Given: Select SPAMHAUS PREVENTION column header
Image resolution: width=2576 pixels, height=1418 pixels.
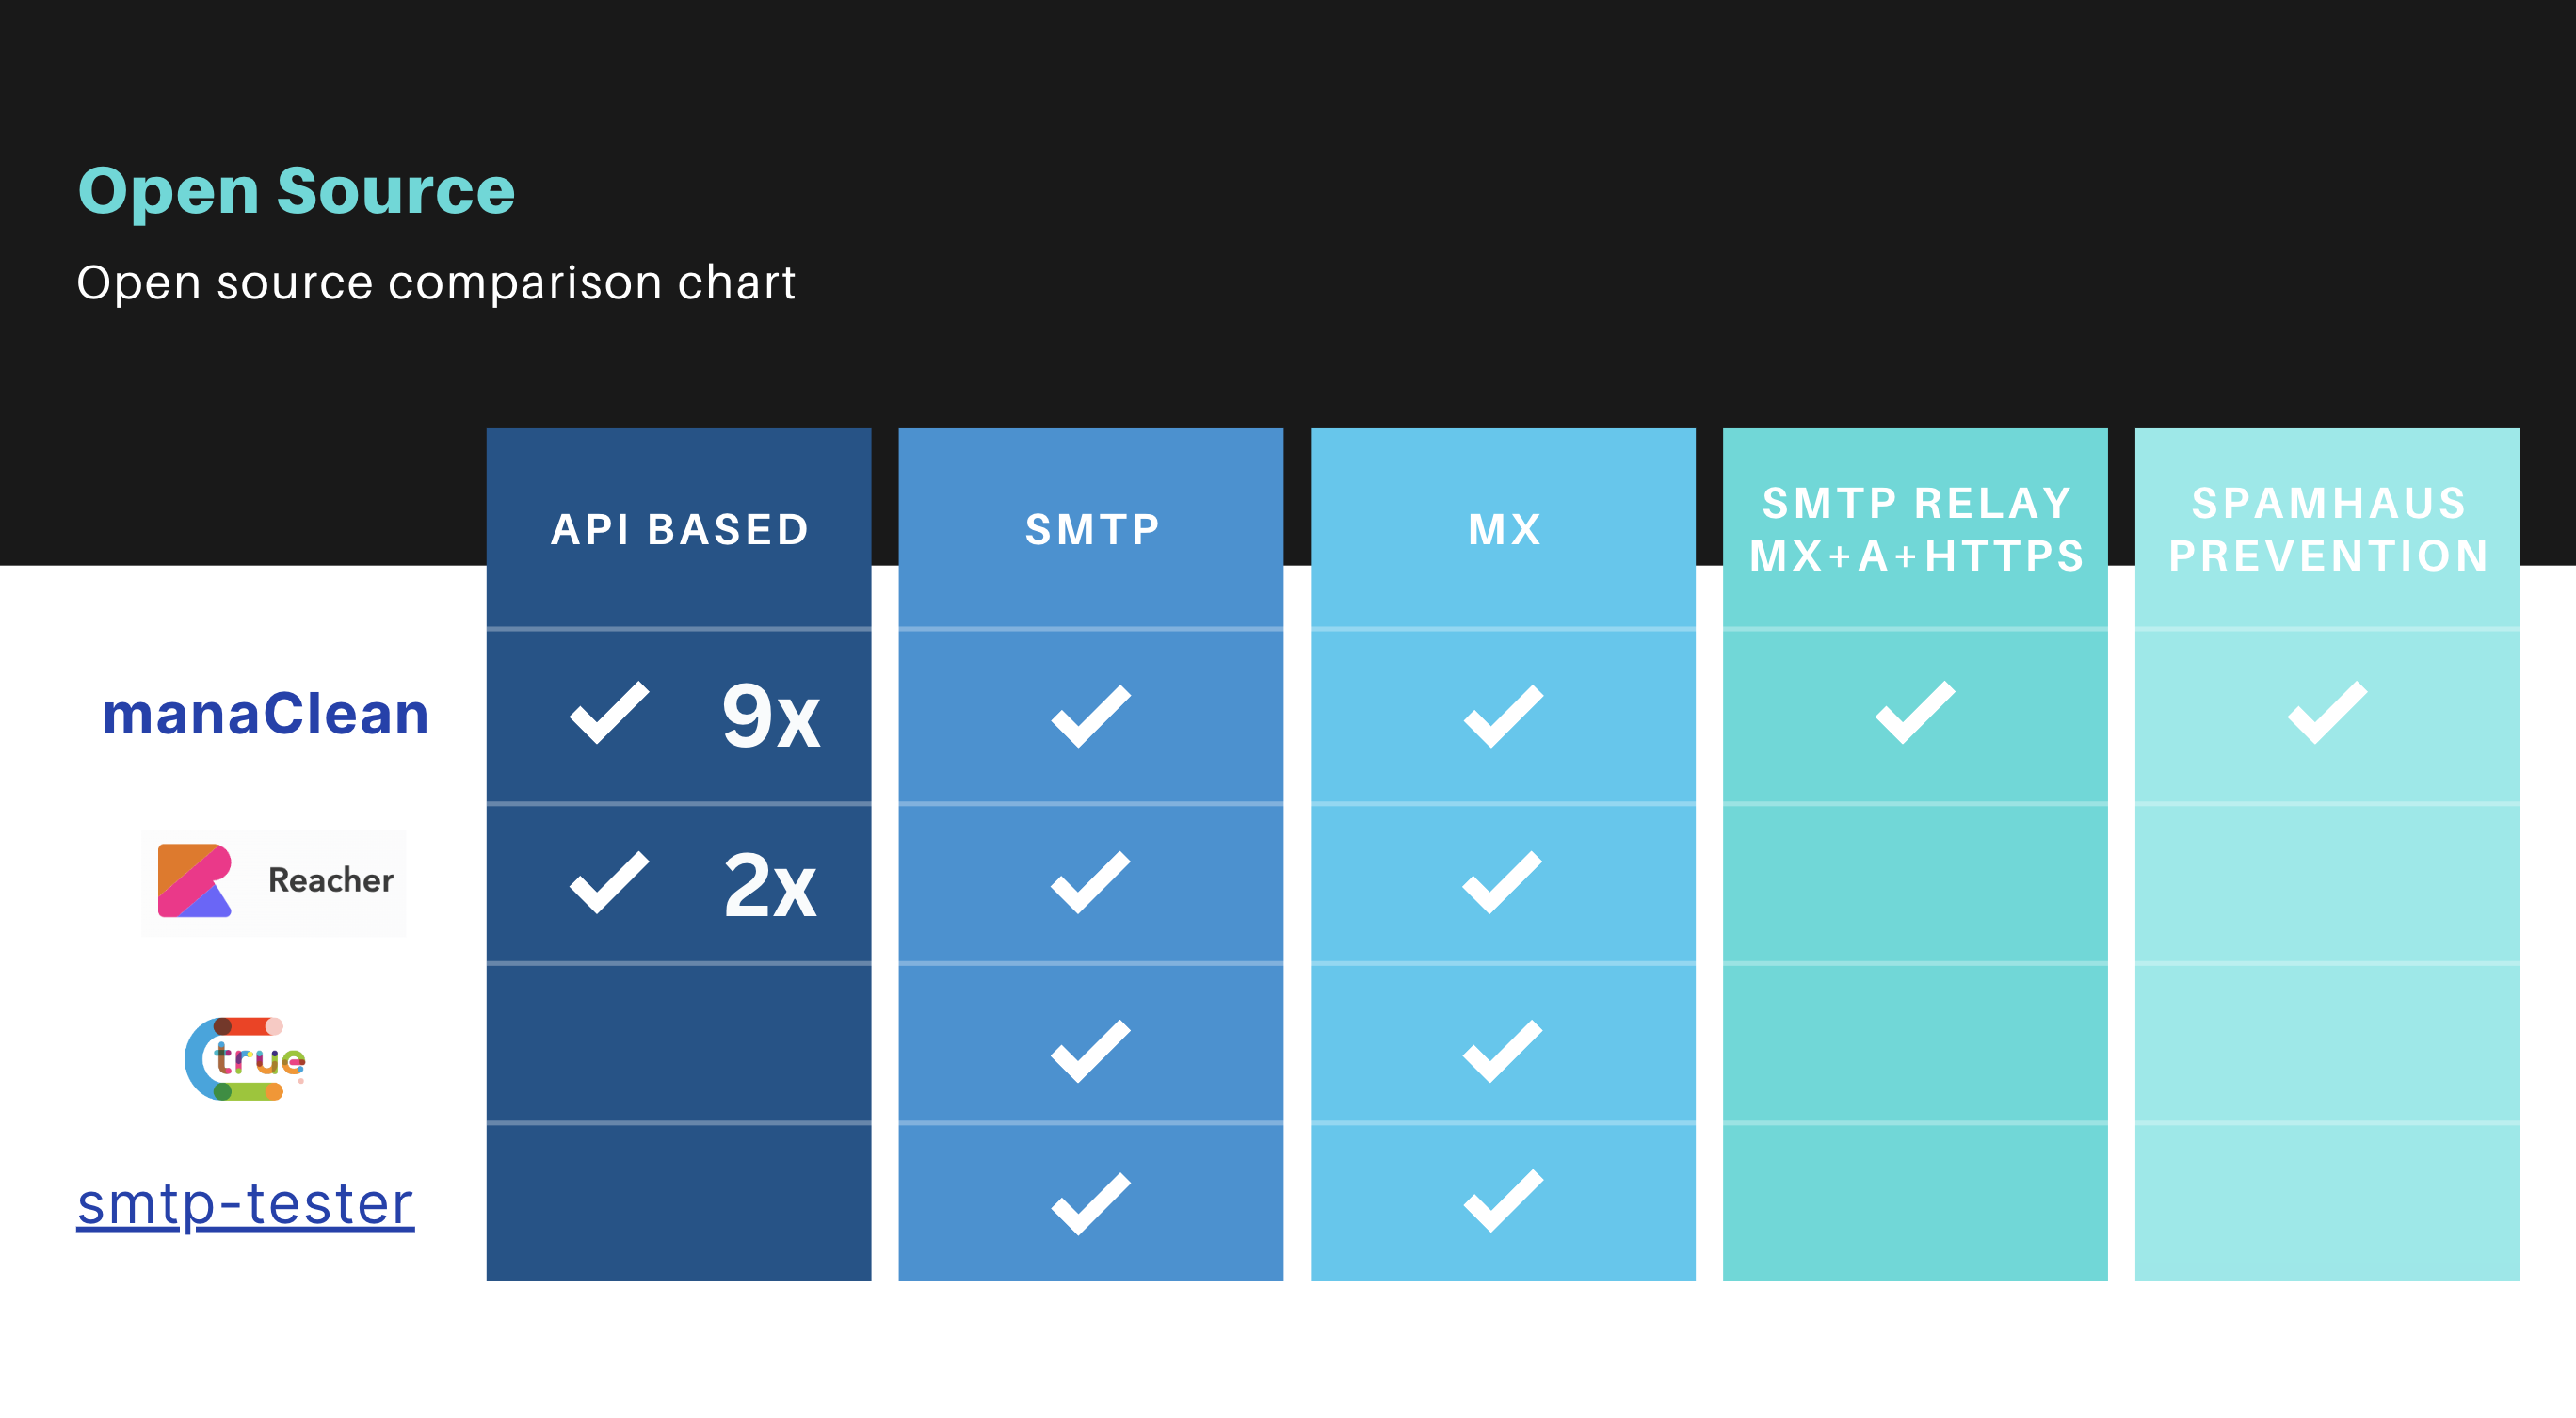Looking at the screenshot, I should coord(2328,529).
